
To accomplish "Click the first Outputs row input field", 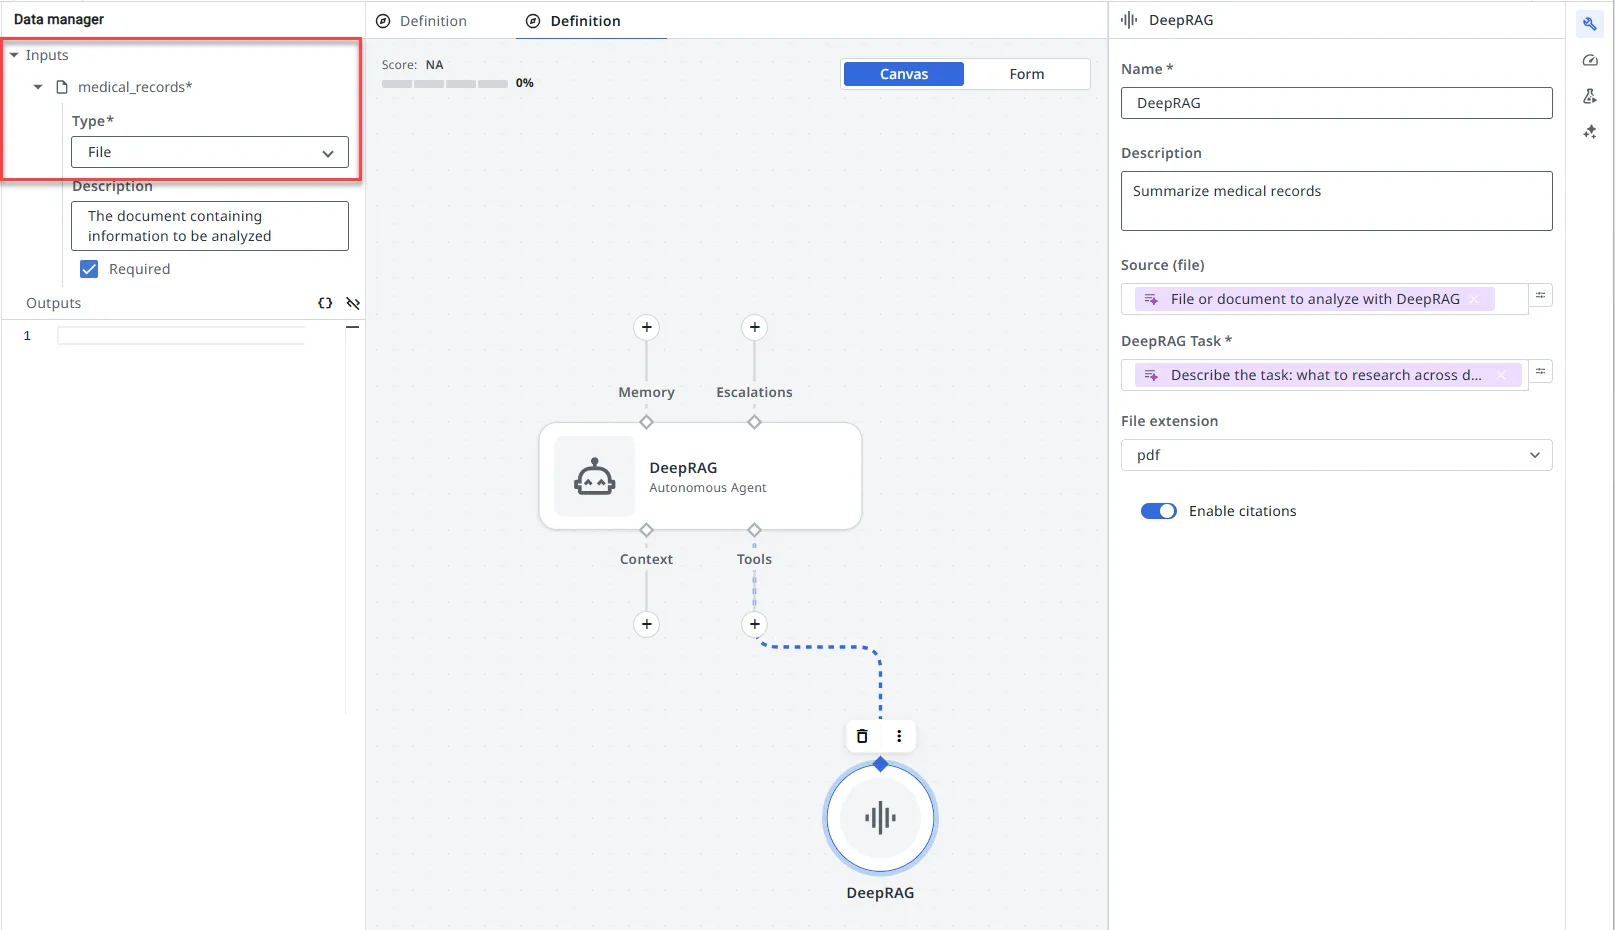I will click(x=180, y=336).
